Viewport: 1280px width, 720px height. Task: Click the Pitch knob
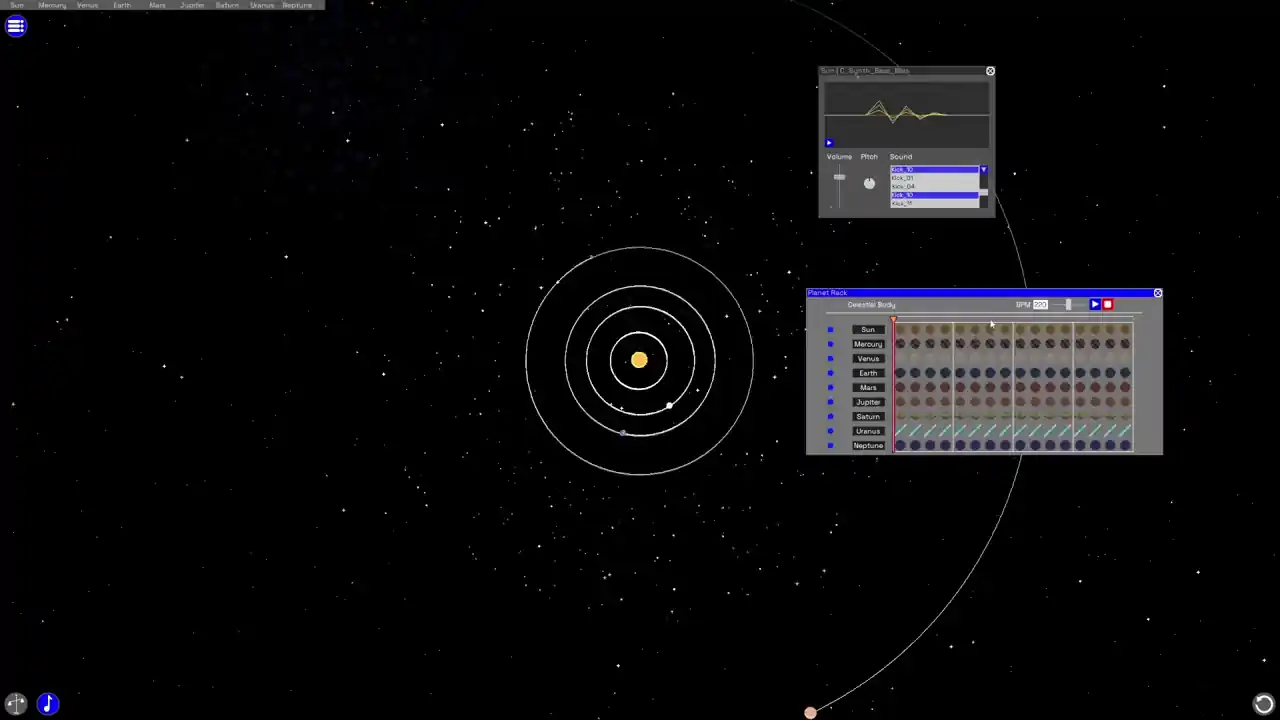coord(869,183)
